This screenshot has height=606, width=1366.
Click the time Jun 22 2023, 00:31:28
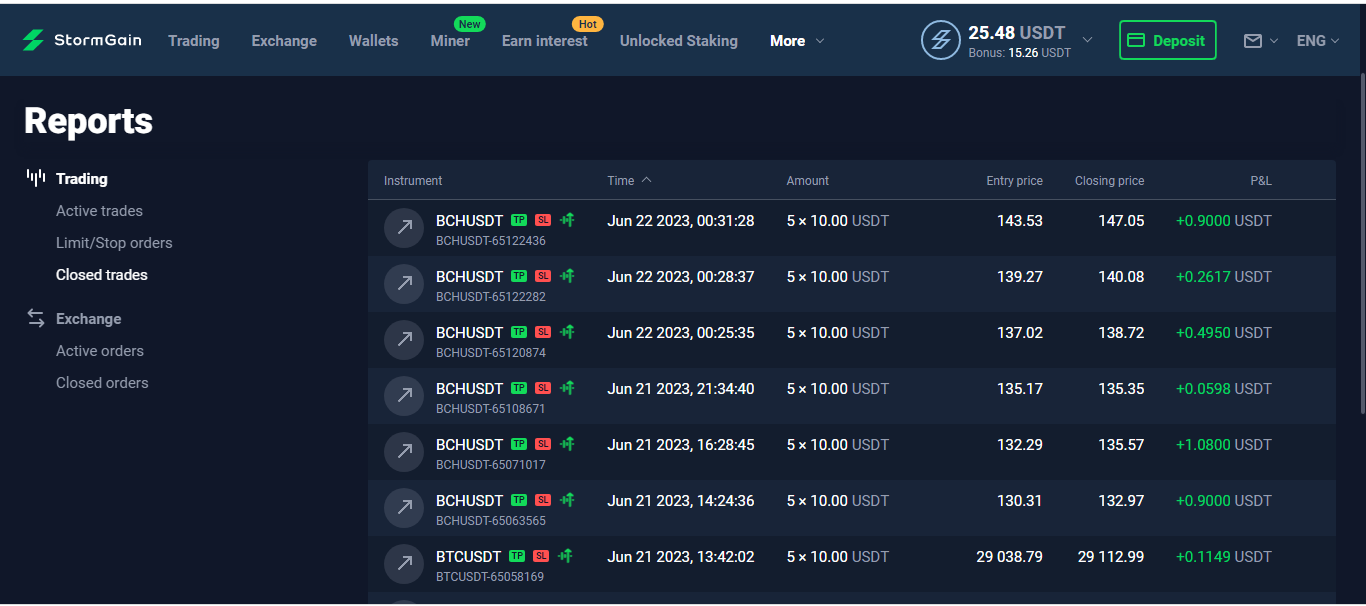[681, 221]
